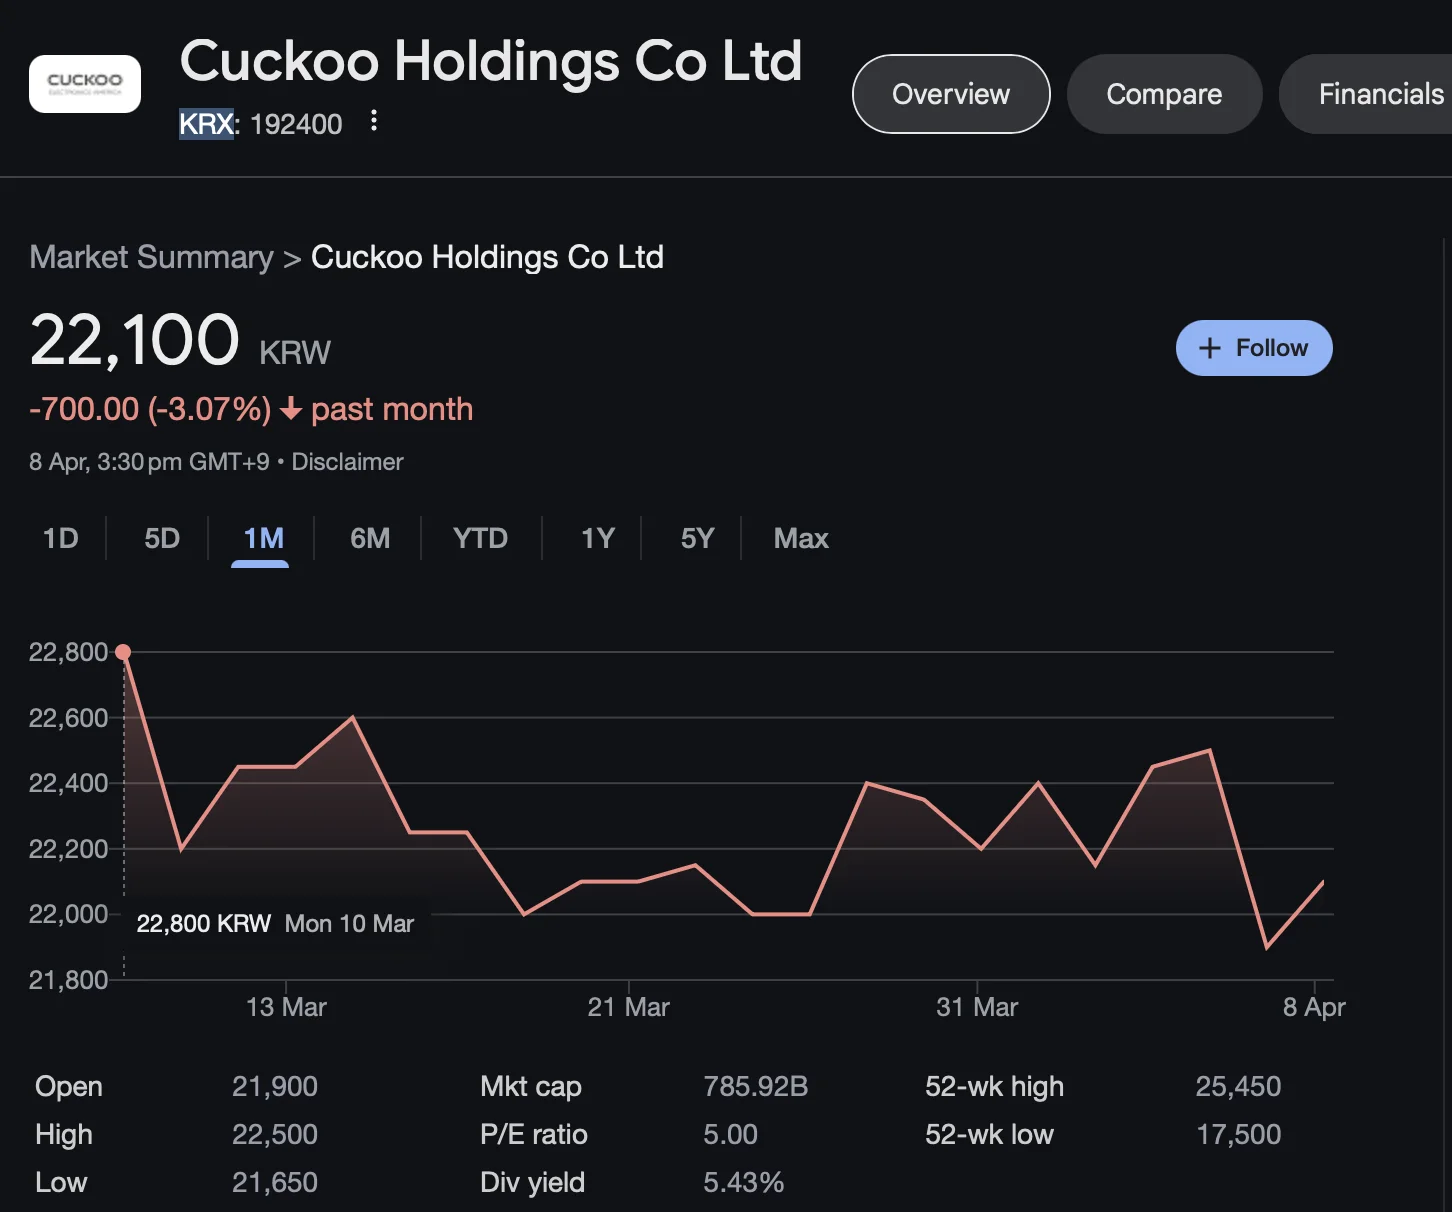Image resolution: width=1452 pixels, height=1212 pixels.
Task: Click the 192400 ticker code
Action: (296, 124)
